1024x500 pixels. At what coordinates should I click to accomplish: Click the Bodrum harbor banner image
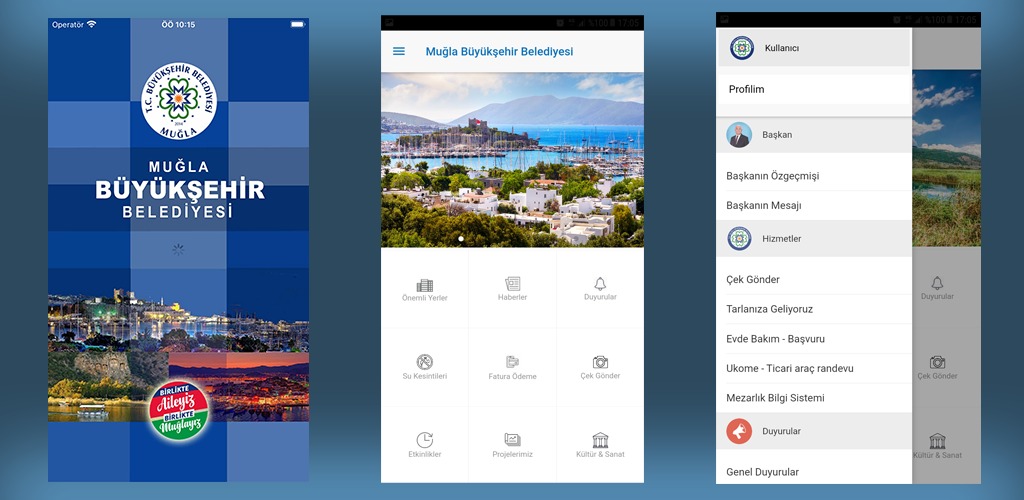[x=513, y=159]
